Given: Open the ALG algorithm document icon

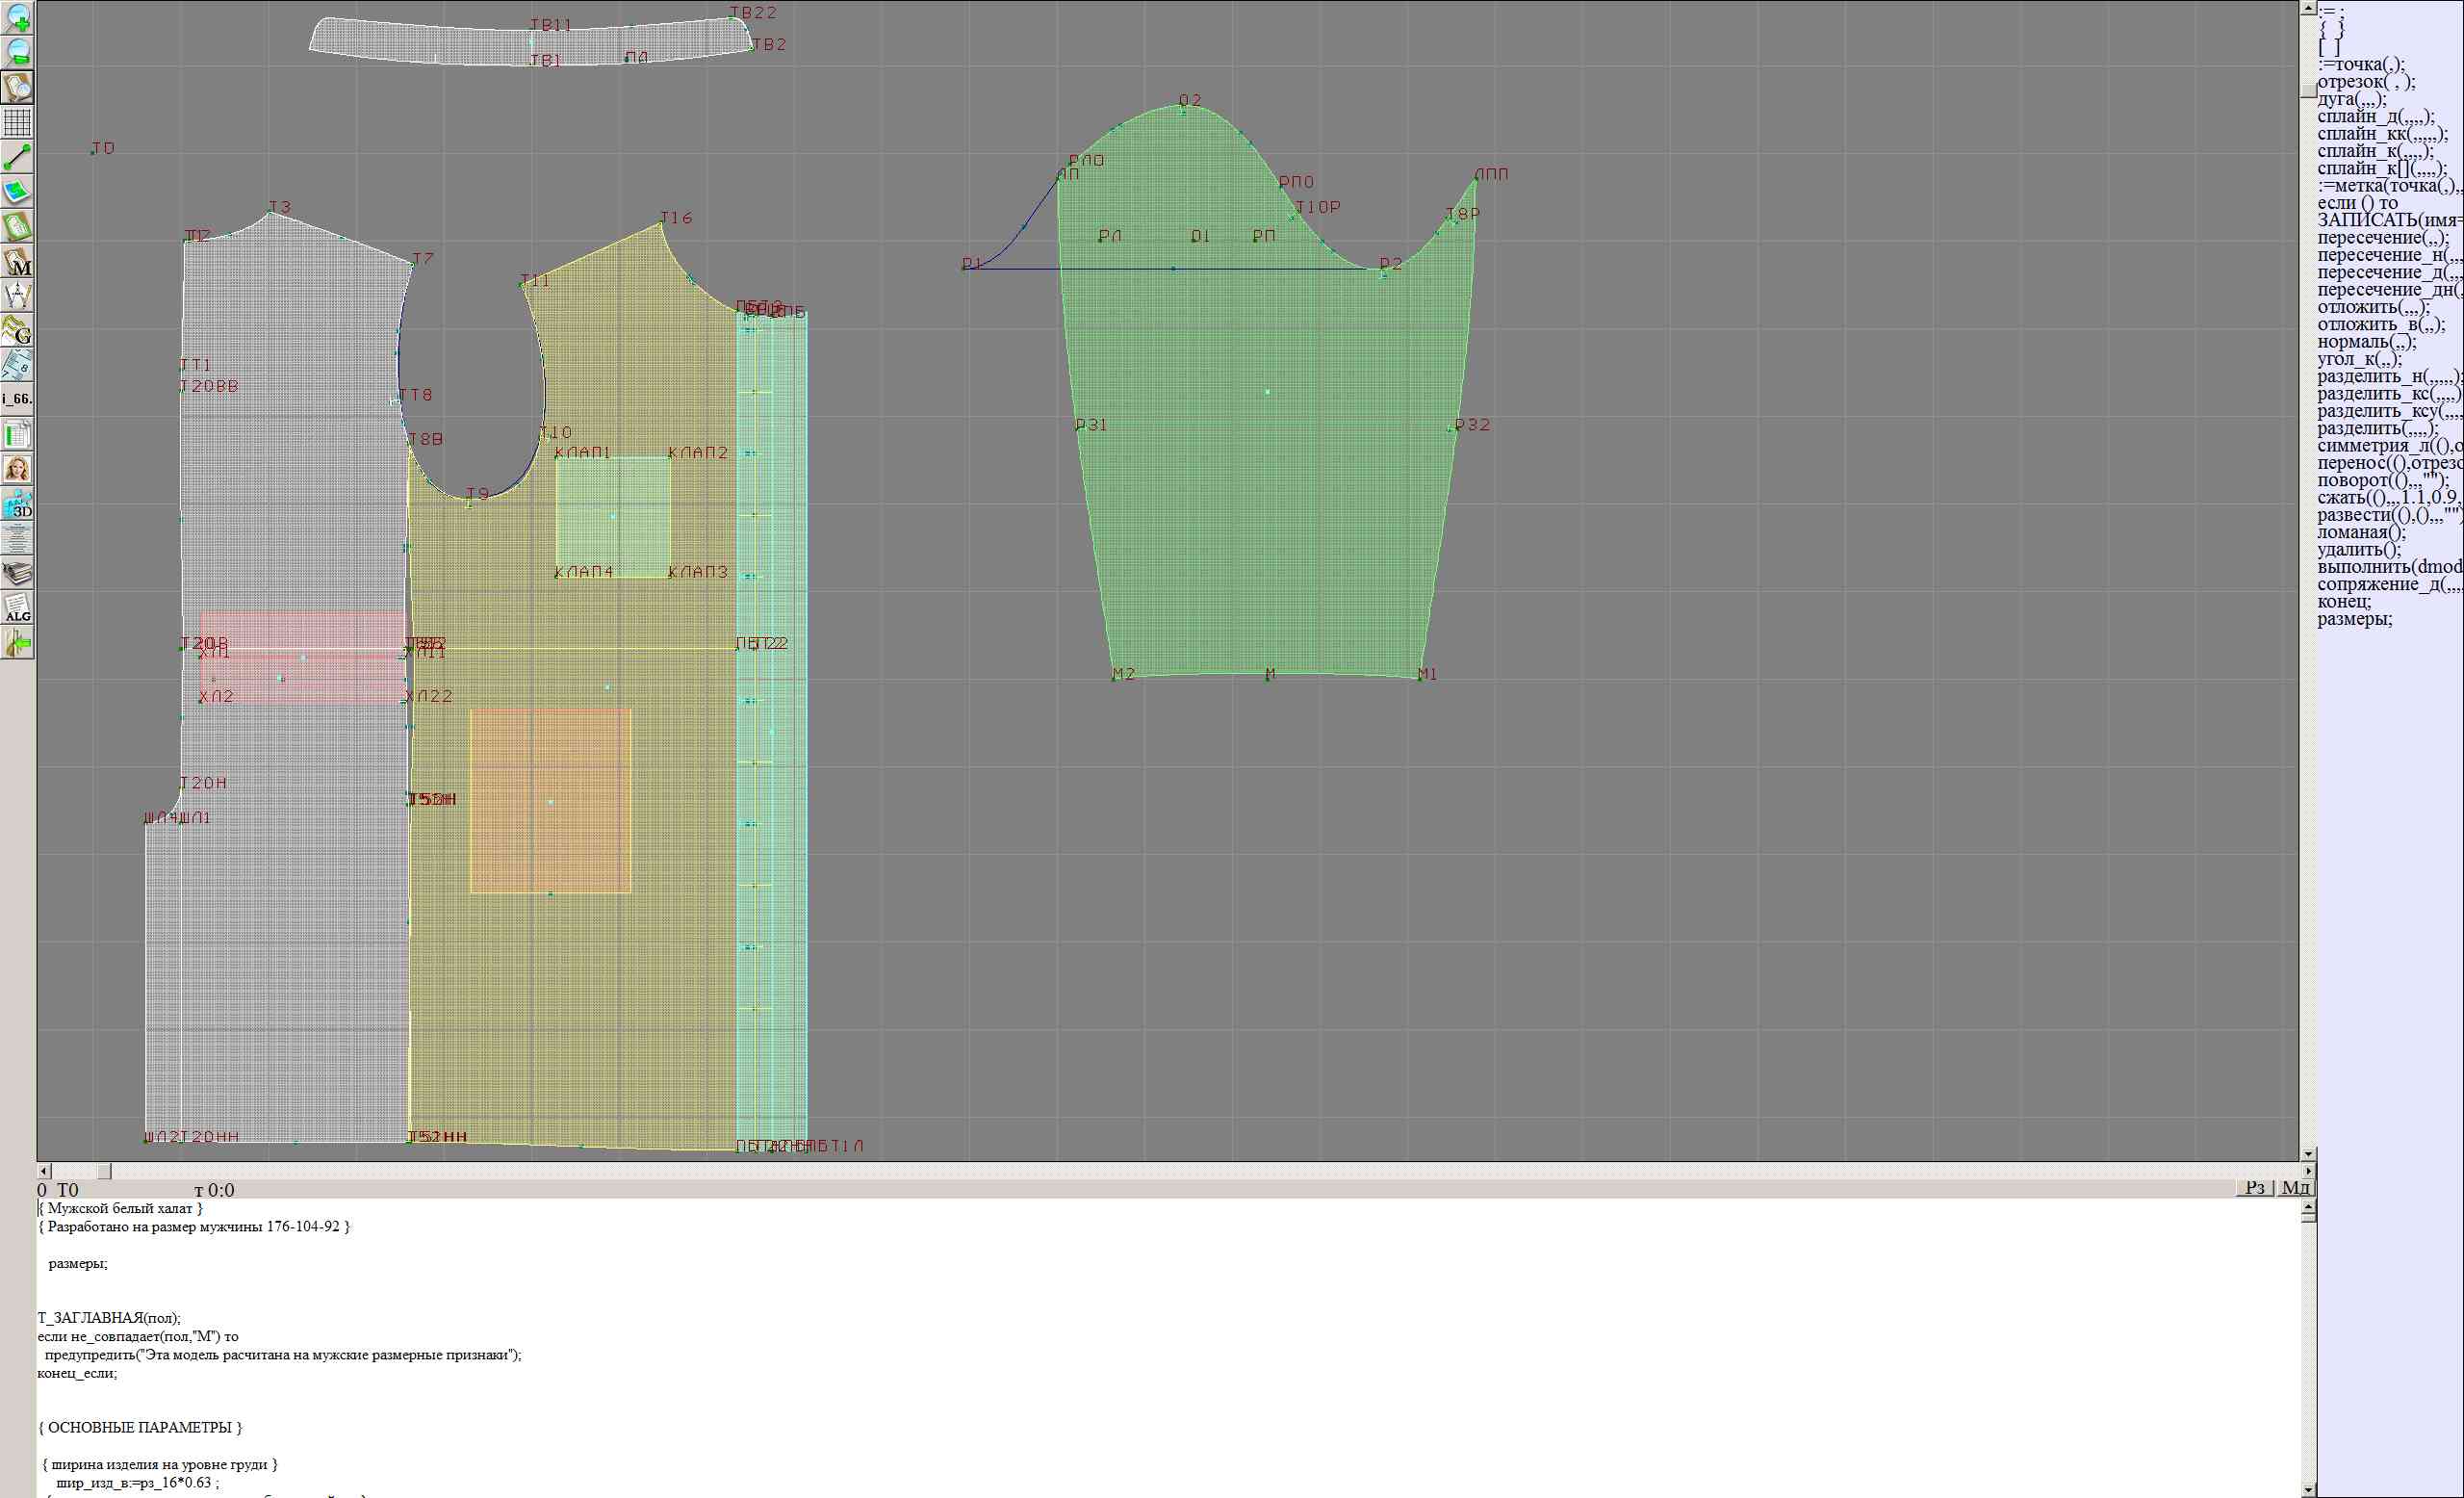Looking at the screenshot, I should click(x=17, y=608).
